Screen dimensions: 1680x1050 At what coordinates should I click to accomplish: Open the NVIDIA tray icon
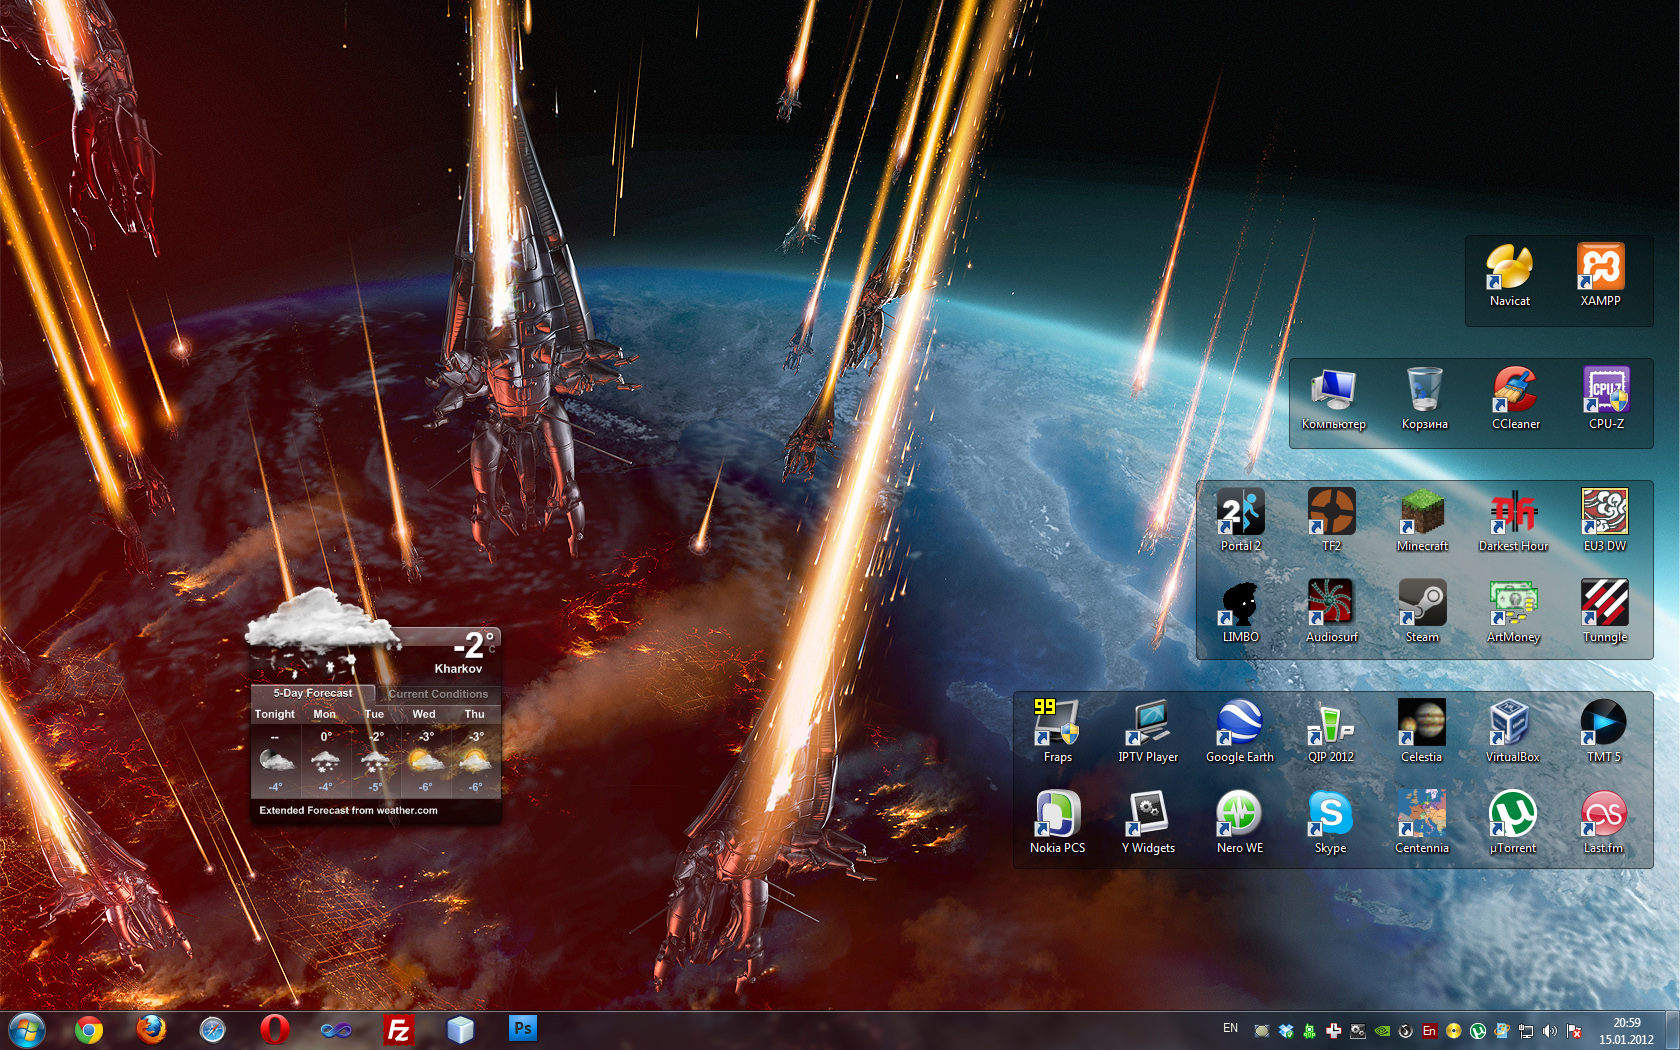pos(1382,1031)
